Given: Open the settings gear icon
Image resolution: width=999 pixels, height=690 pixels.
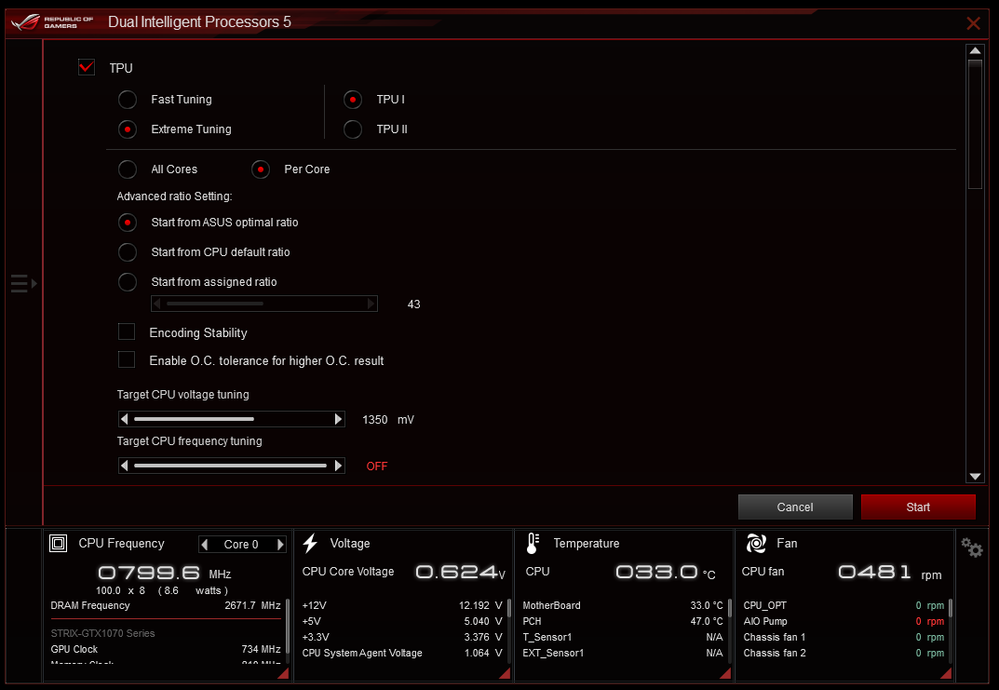Looking at the screenshot, I should [x=971, y=547].
